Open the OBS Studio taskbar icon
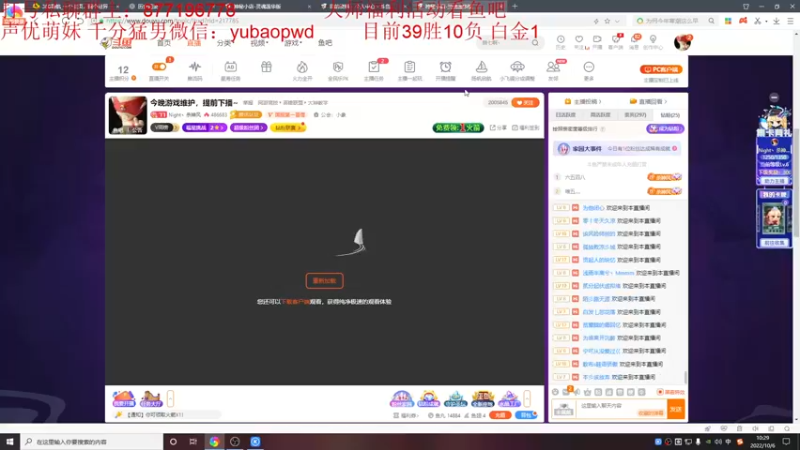Viewport: 800px width, 450px height. [235, 441]
